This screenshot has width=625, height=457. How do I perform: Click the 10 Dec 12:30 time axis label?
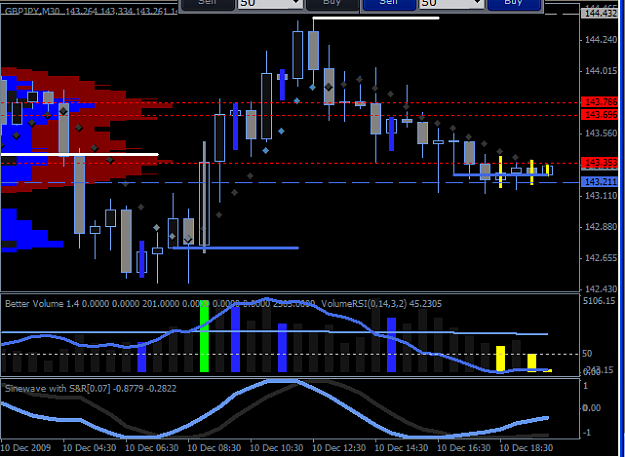point(338,448)
